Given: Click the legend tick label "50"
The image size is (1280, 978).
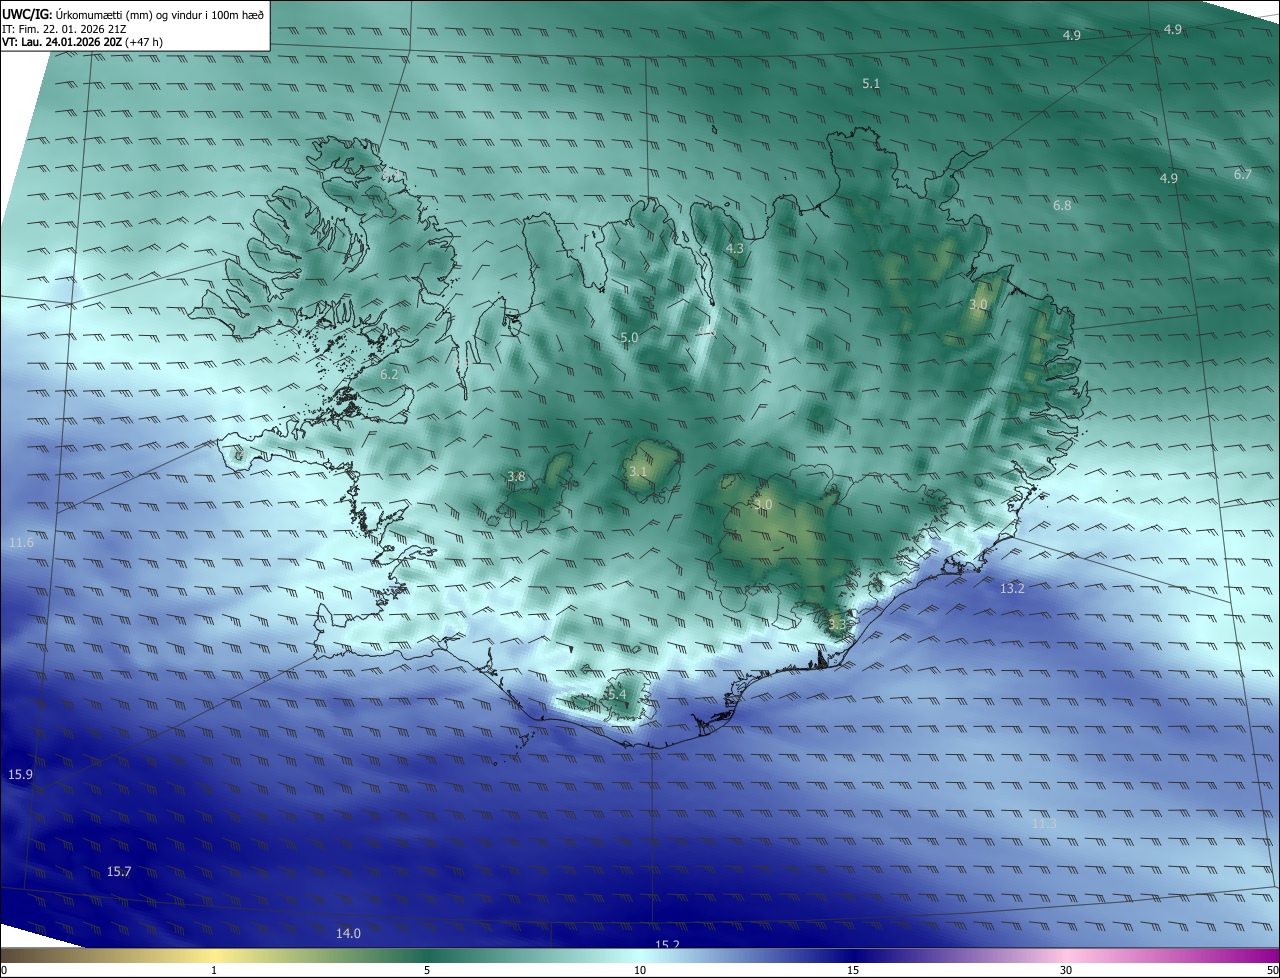Looking at the screenshot, I should [x=1272, y=970].
